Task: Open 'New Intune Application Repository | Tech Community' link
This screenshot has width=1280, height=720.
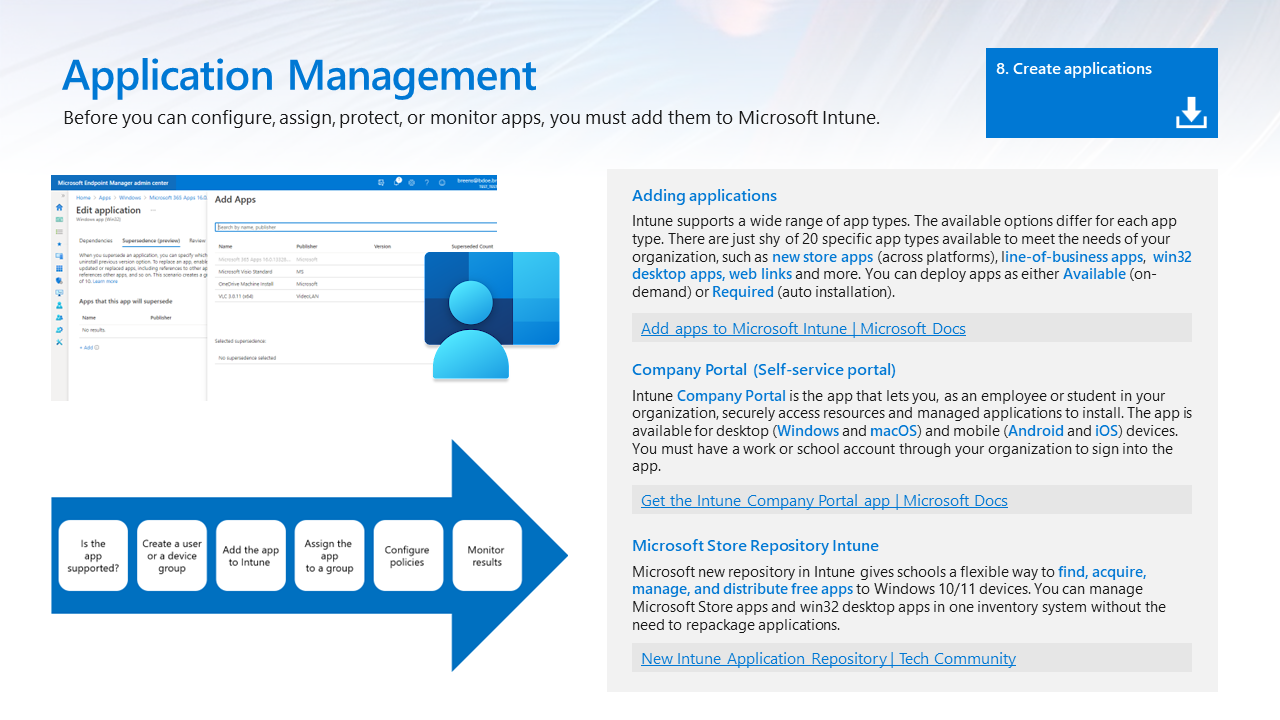Action: 828,658
